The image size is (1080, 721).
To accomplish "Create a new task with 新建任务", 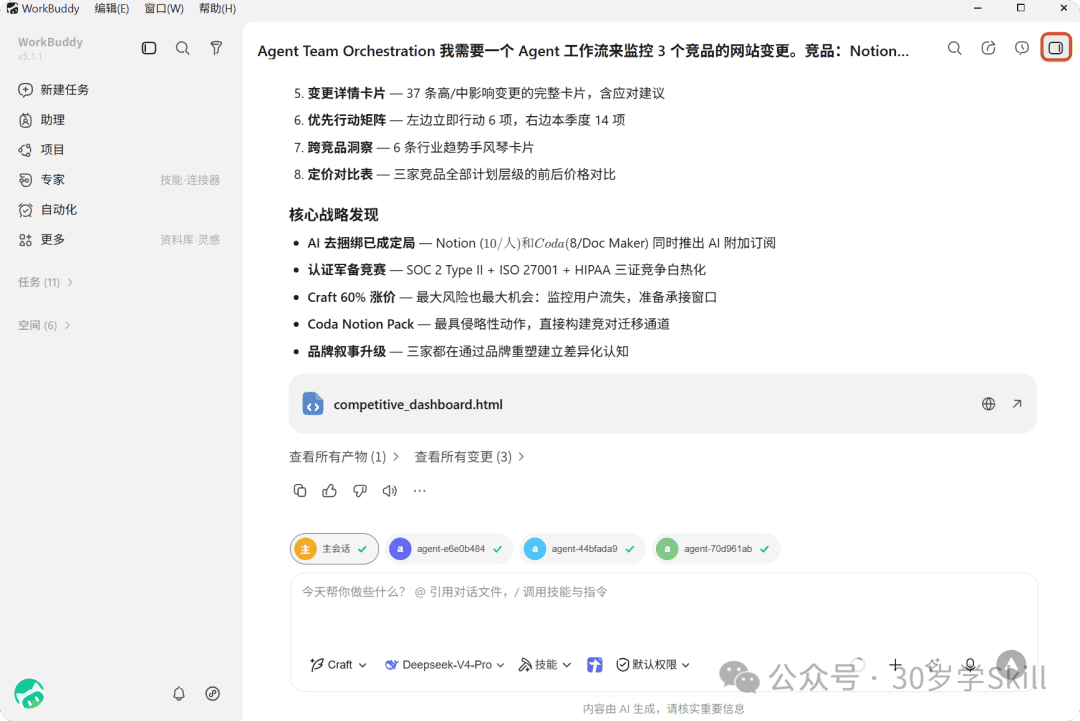I will pos(54,90).
